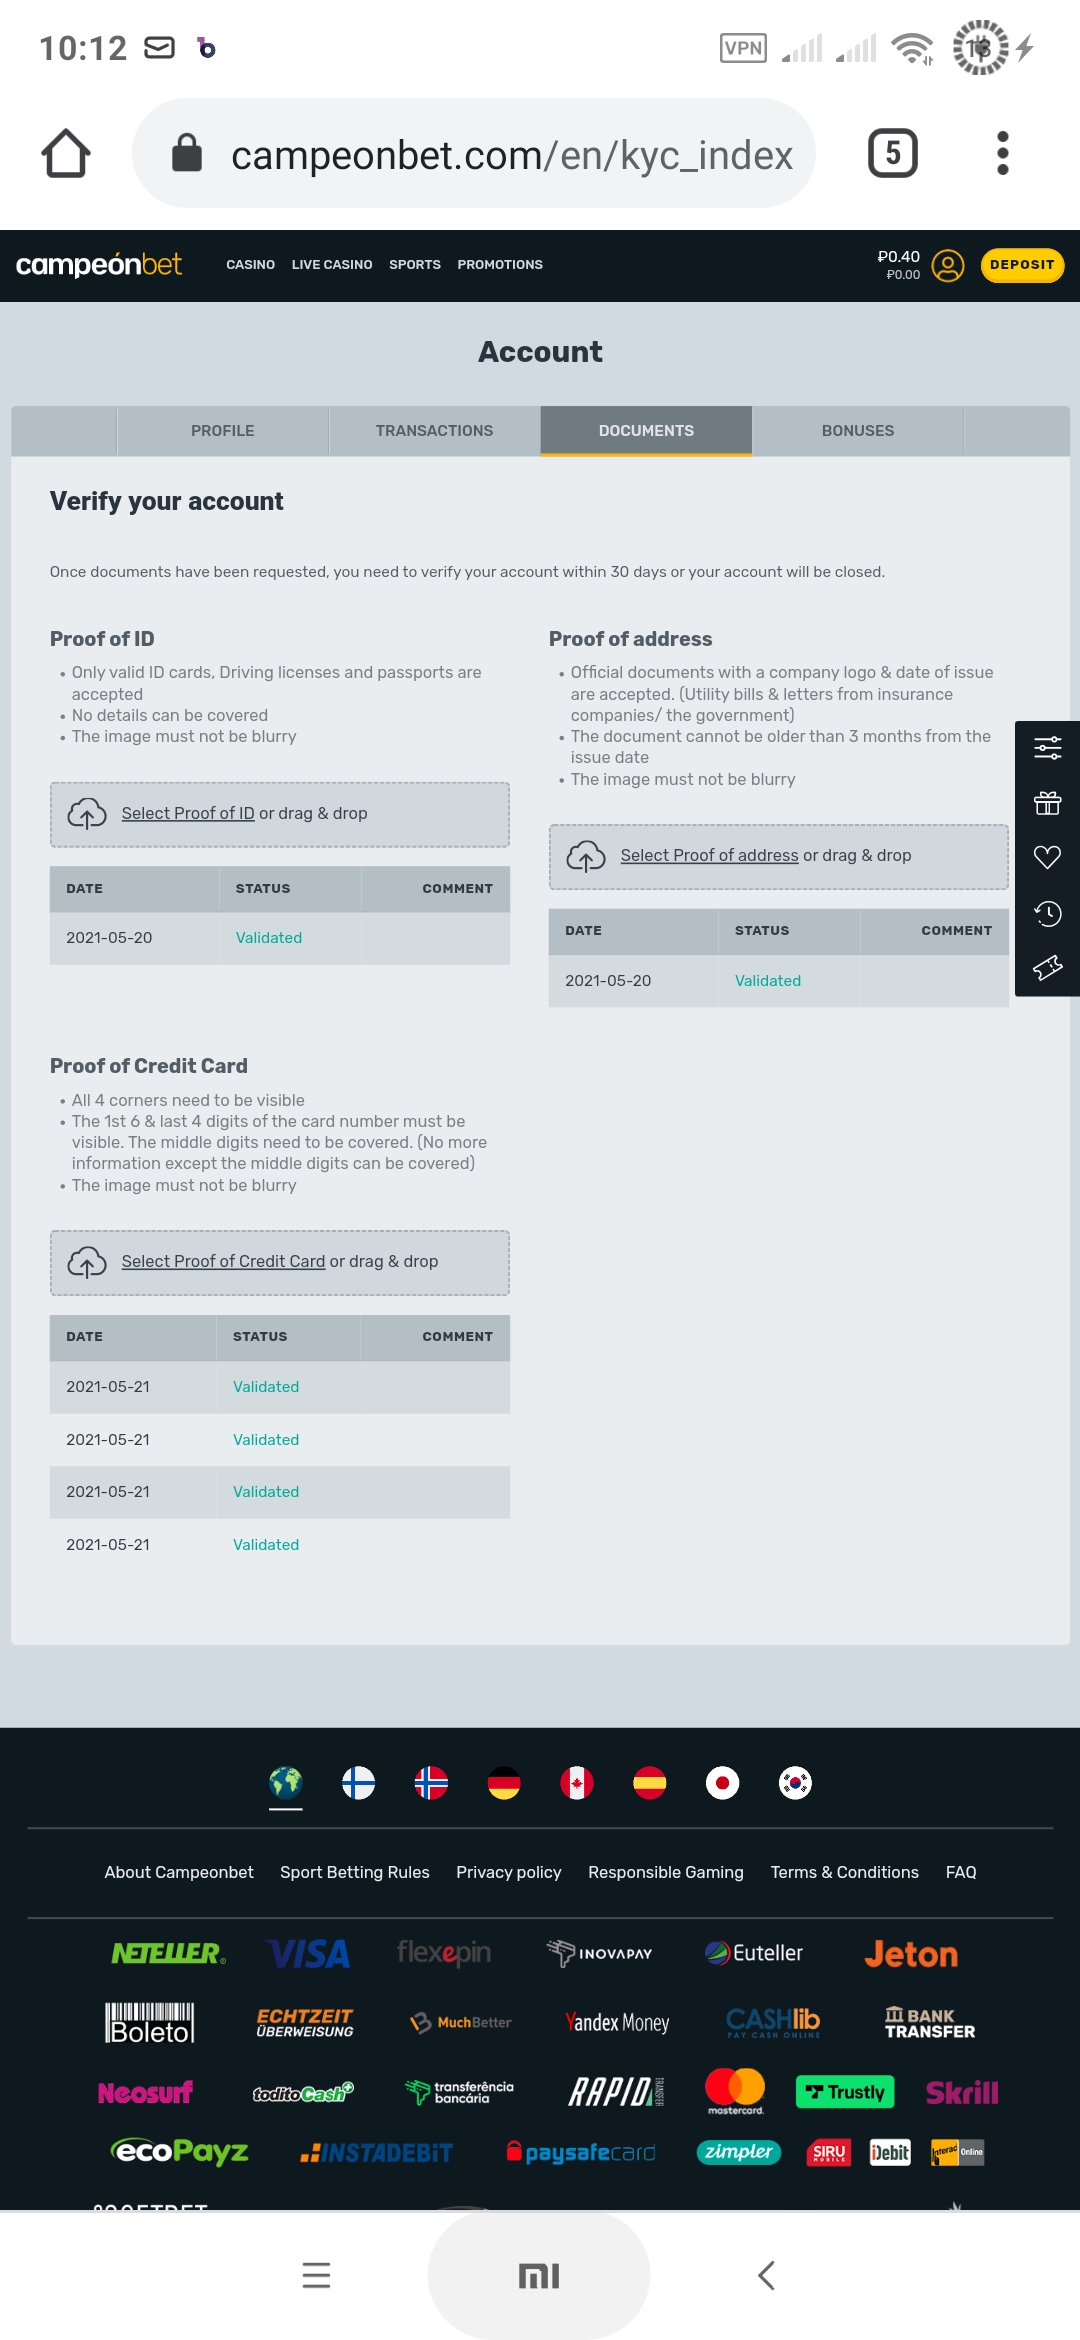Click the ticket icon in side panel
The height and width of the screenshot is (2340, 1080).
(1047, 967)
